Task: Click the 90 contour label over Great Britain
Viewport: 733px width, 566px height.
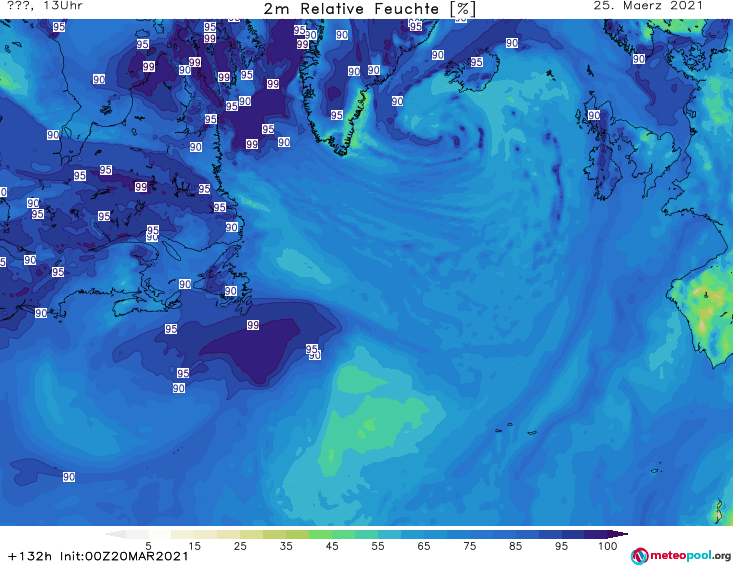Action: (594, 115)
